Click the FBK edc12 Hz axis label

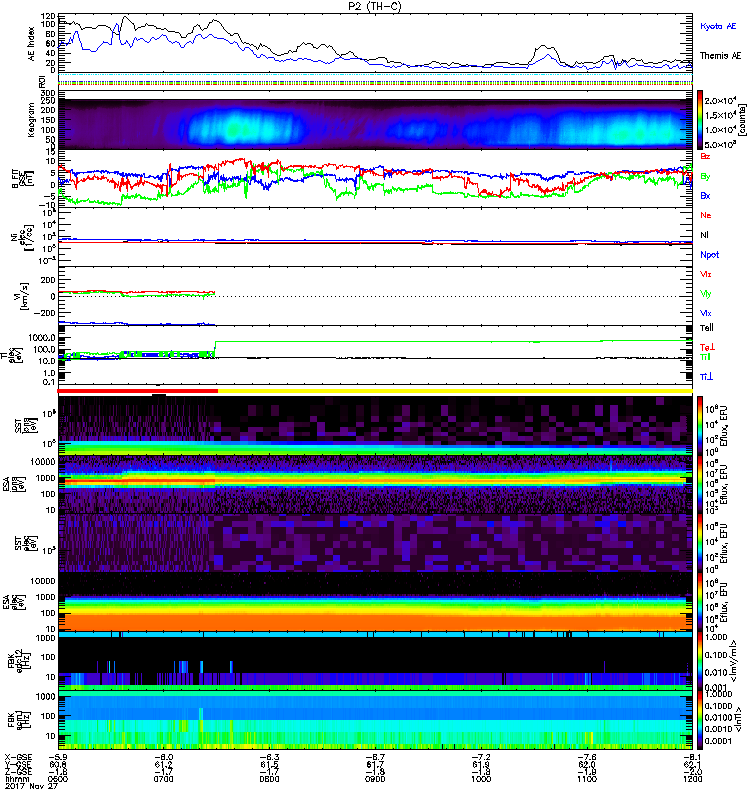pyautogui.click(x=20, y=661)
